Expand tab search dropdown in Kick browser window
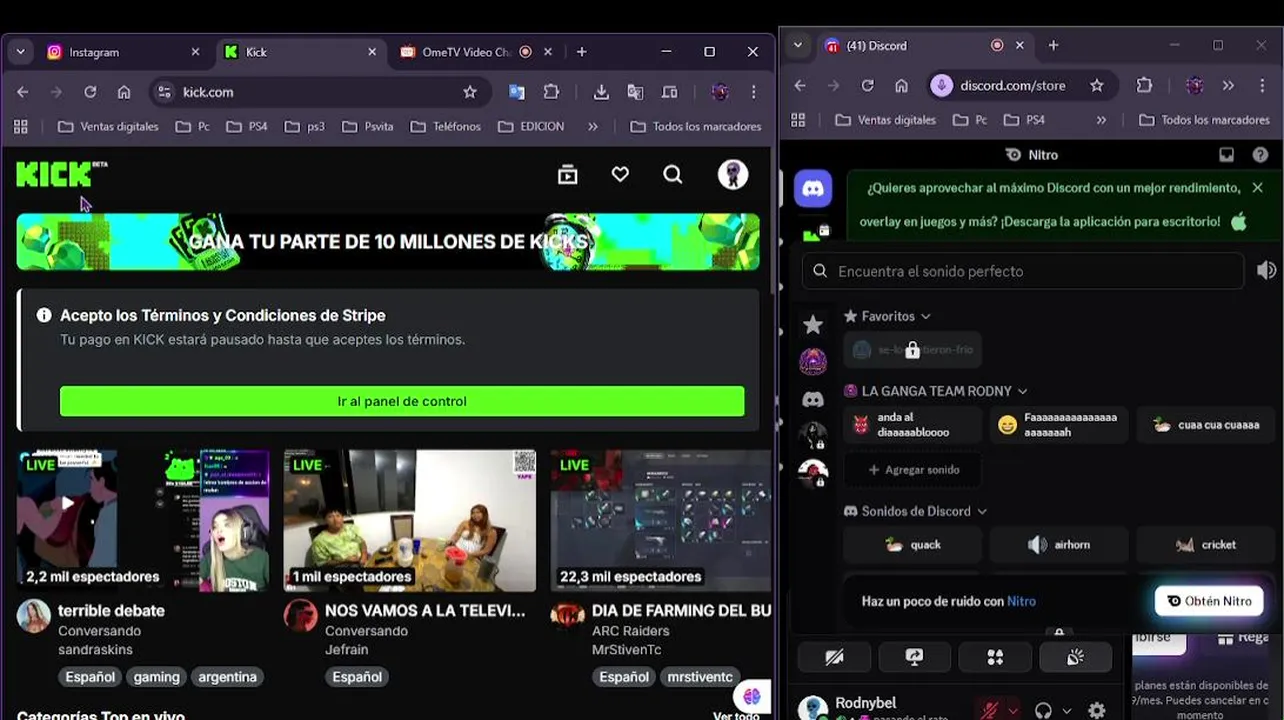The width and height of the screenshot is (1284, 720). pyautogui.click(x=20, y=52)
